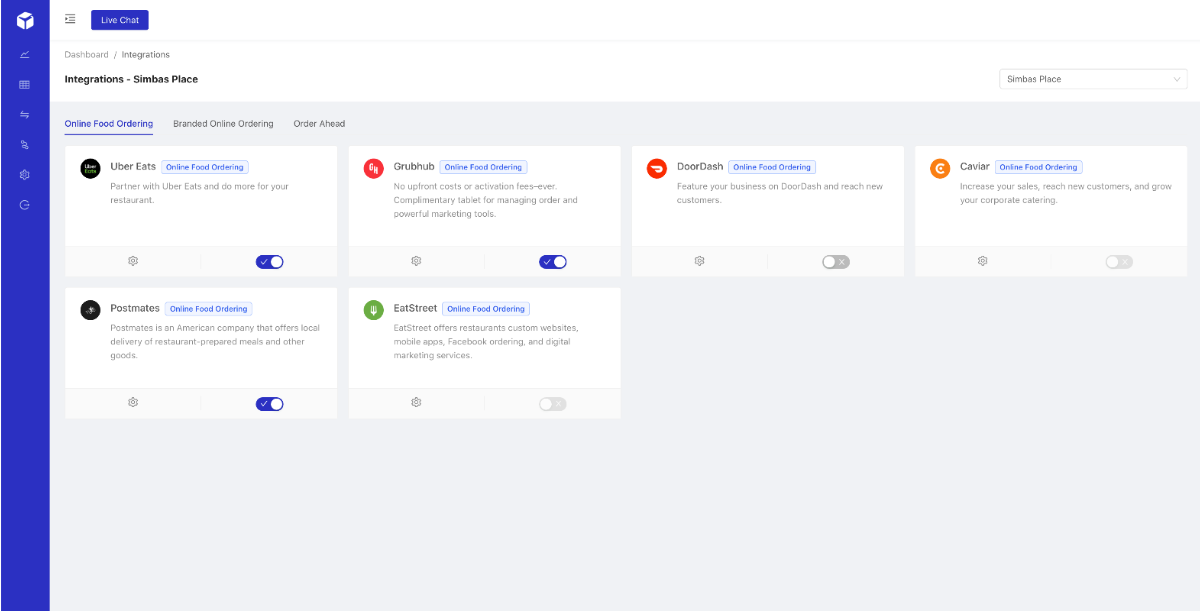Open the branching nodes sidebar icon

(25, 144)
